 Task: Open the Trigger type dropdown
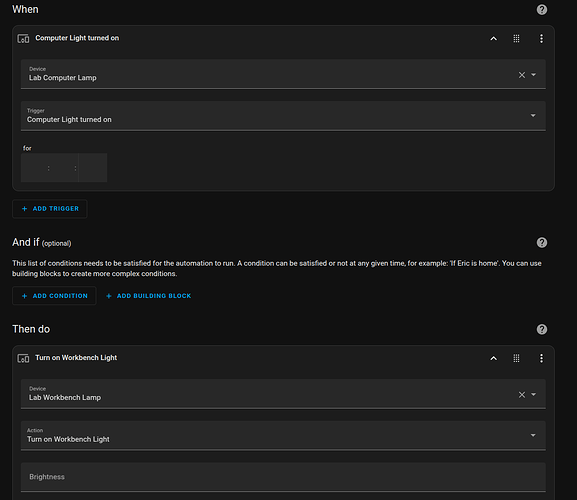coord(283,116)
